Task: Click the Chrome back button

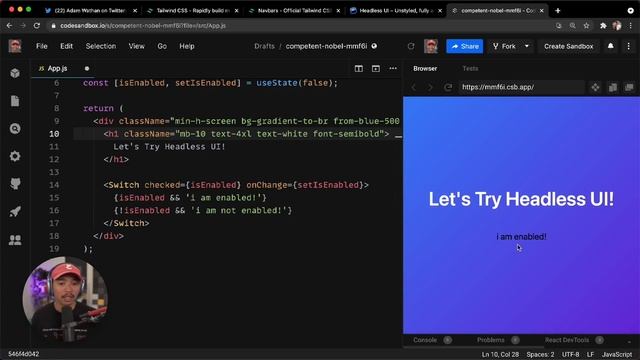Action: tap(9, 25)
